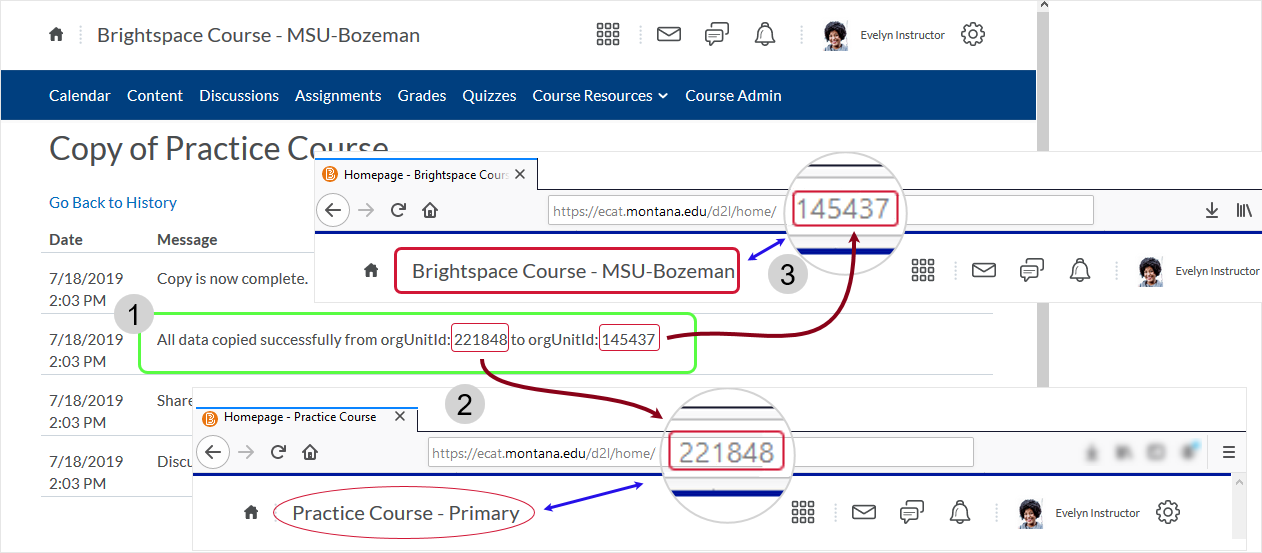Open Course Admin in the navbar
Image resolution: width=1262 pixels, height=553 pixels.
[x=733, y=96]
